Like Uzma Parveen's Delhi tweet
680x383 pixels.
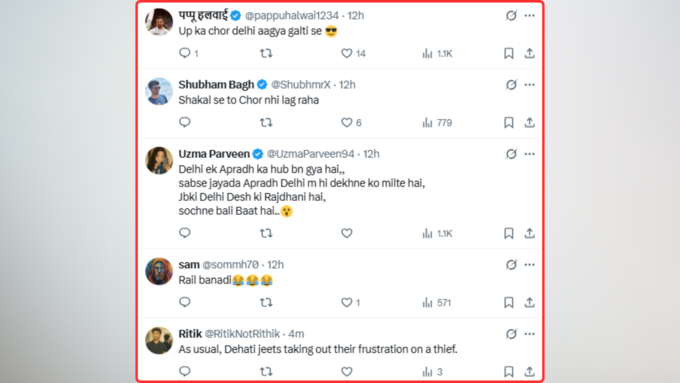(347, 233)
